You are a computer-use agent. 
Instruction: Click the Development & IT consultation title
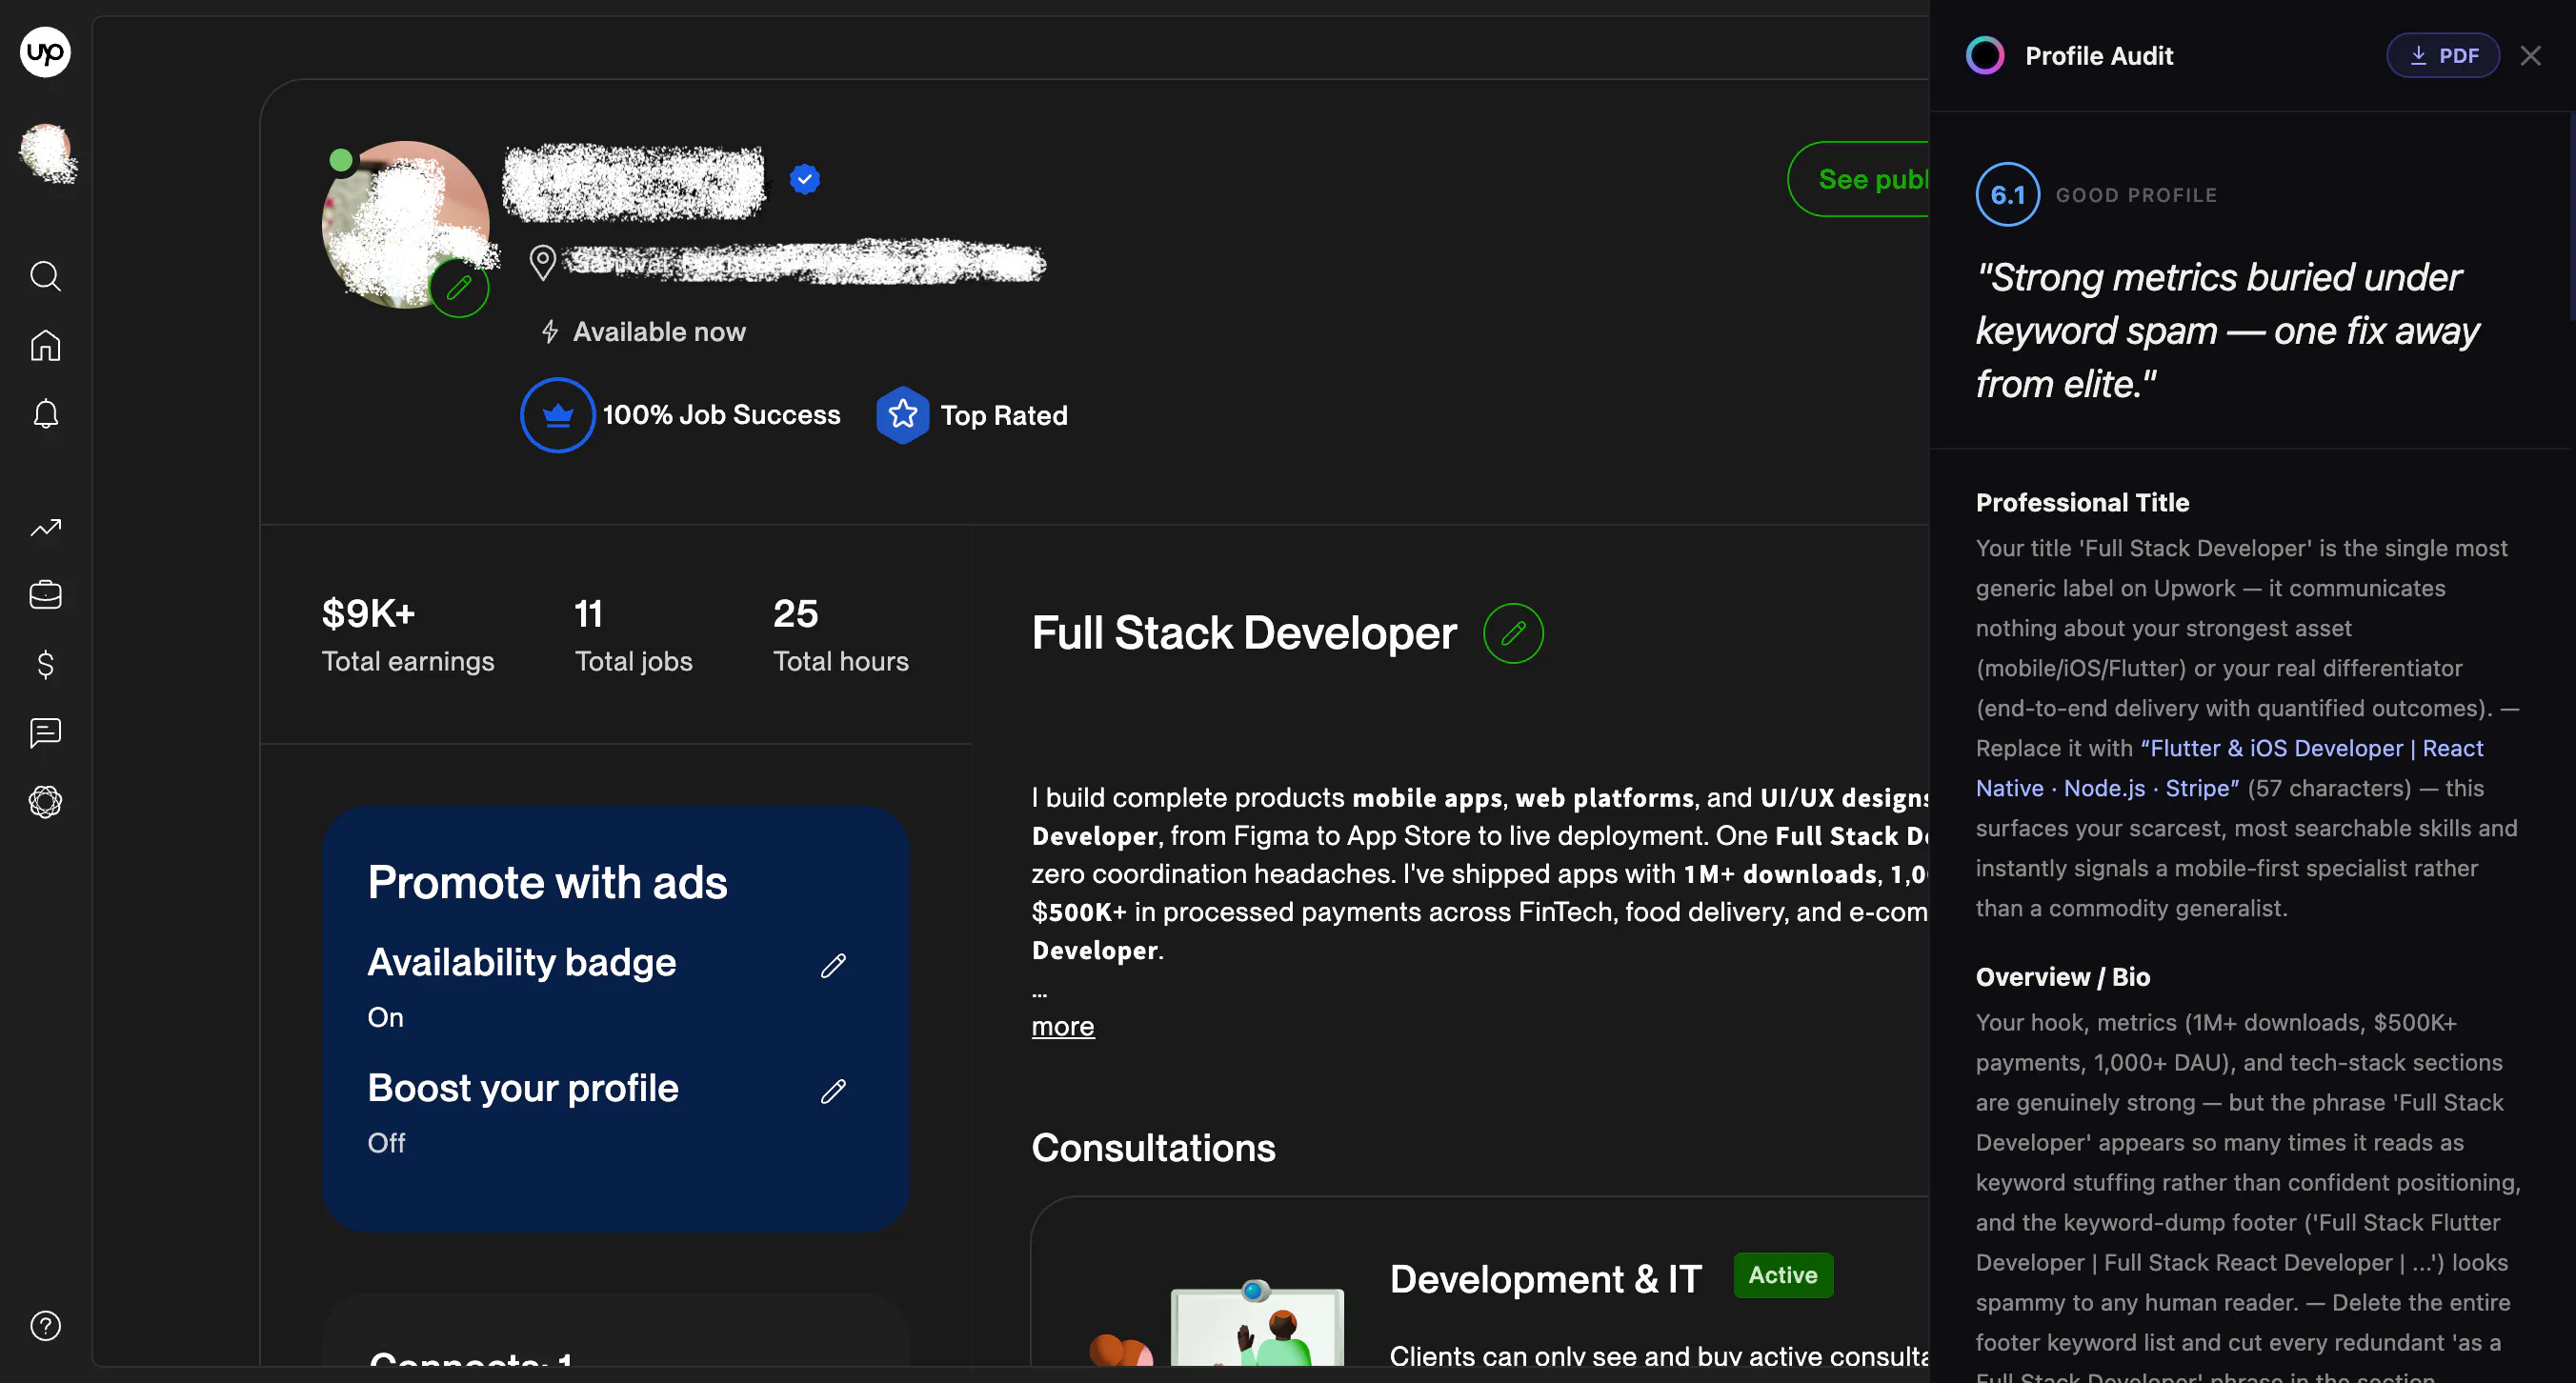point(1546,1279)
